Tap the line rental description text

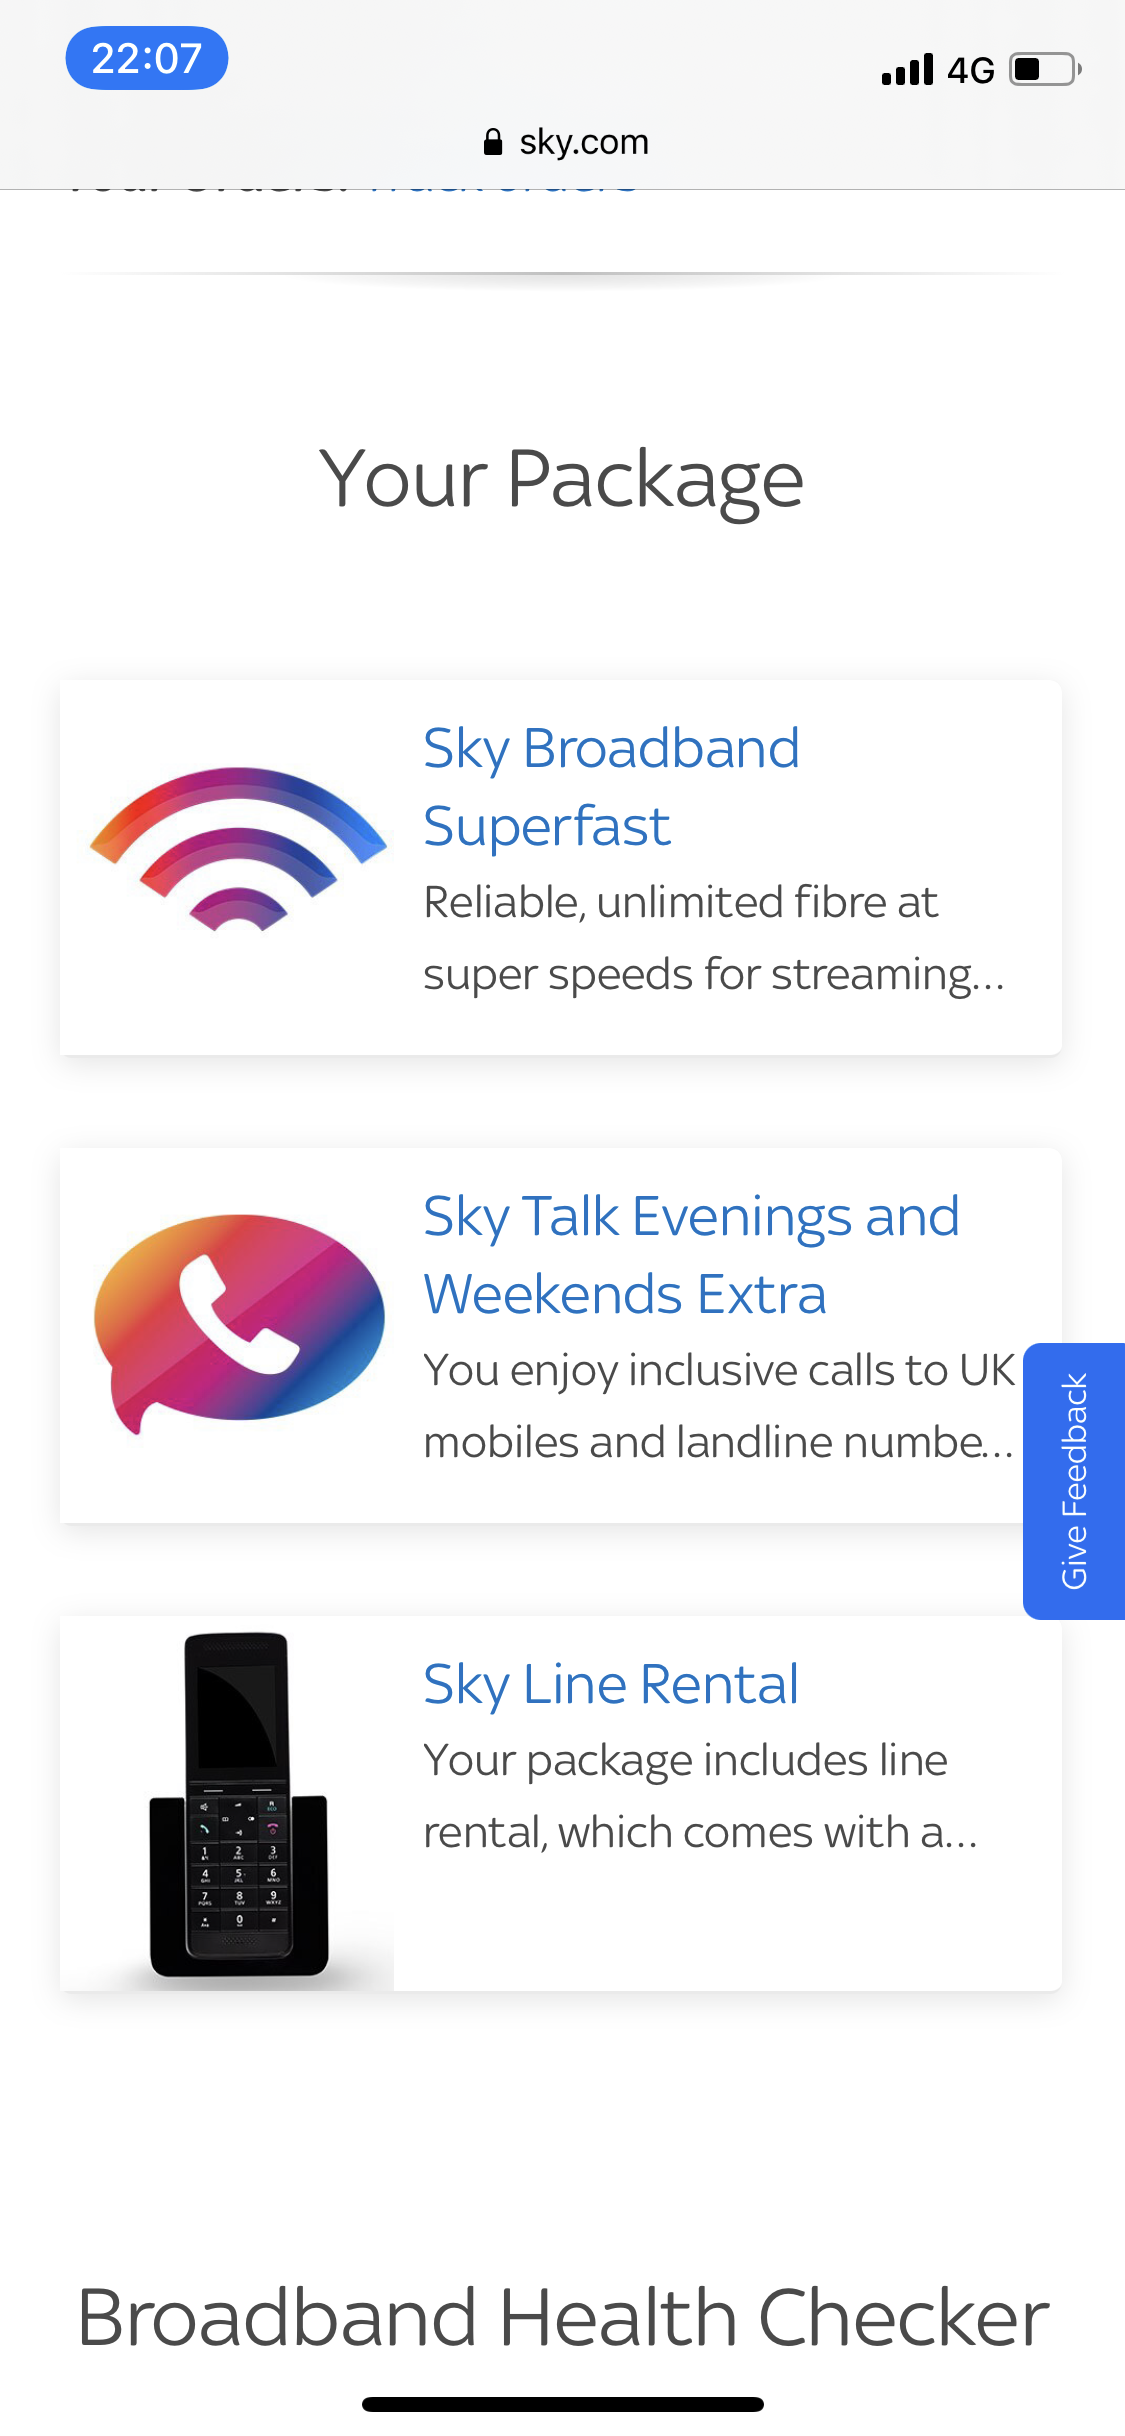point(700,1796)
